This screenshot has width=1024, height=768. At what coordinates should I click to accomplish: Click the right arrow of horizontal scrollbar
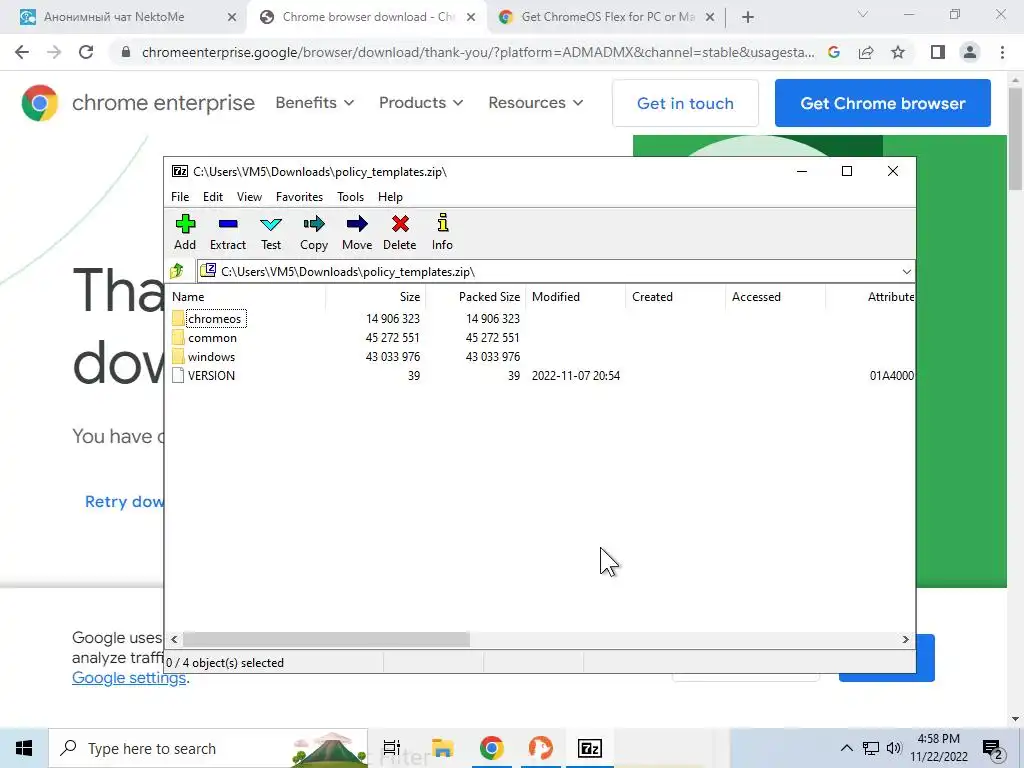pyautogui.click(x=905, y=639)
